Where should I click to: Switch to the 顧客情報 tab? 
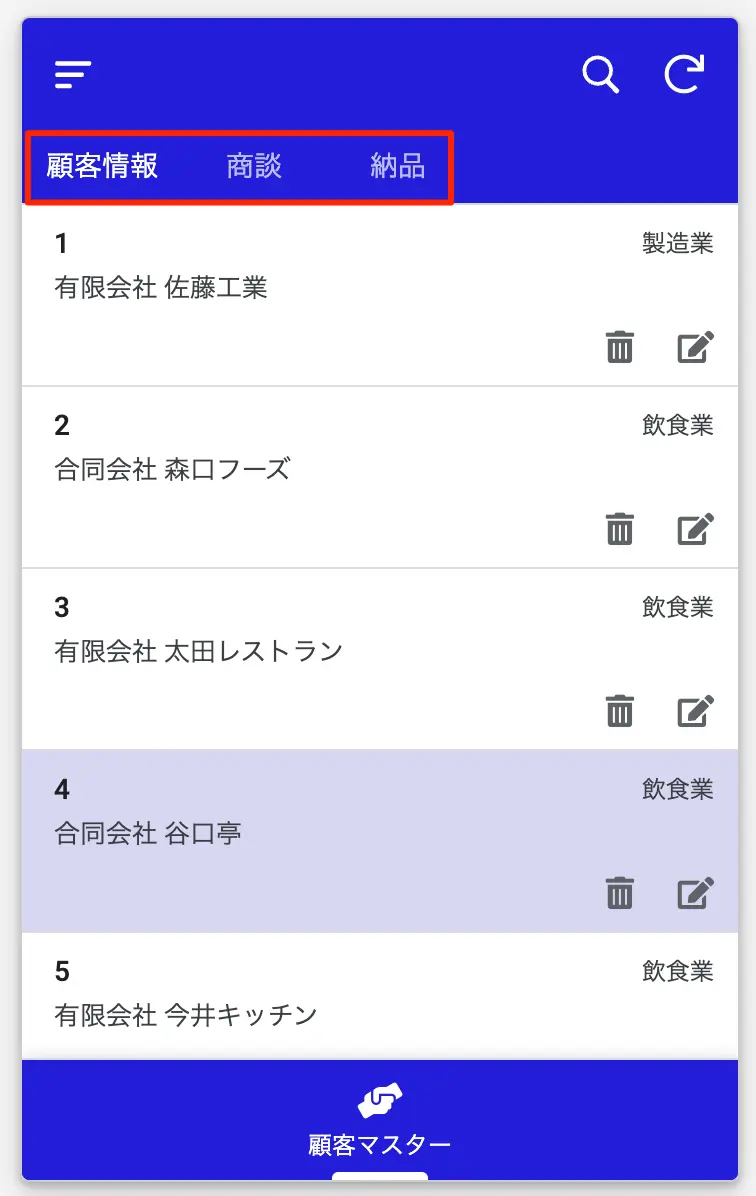(102, 166)
